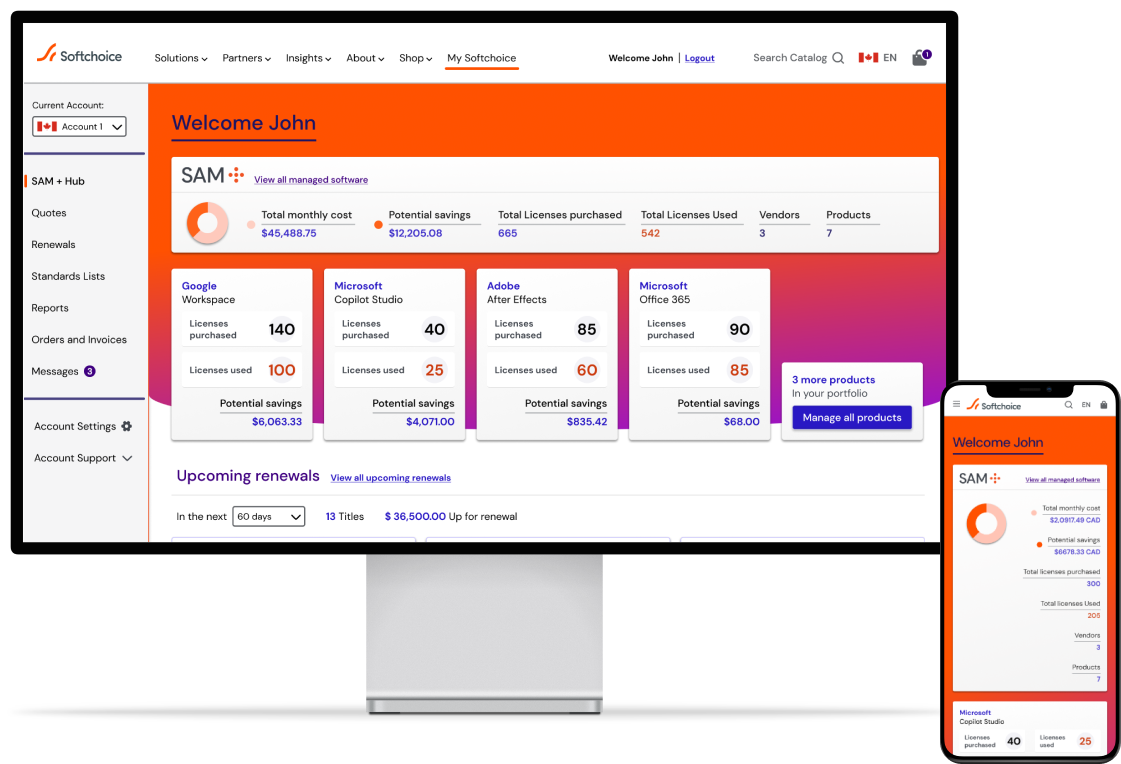Open the Solutions menu
This screenshot has width=1121, height=764.
pos(181,58)
